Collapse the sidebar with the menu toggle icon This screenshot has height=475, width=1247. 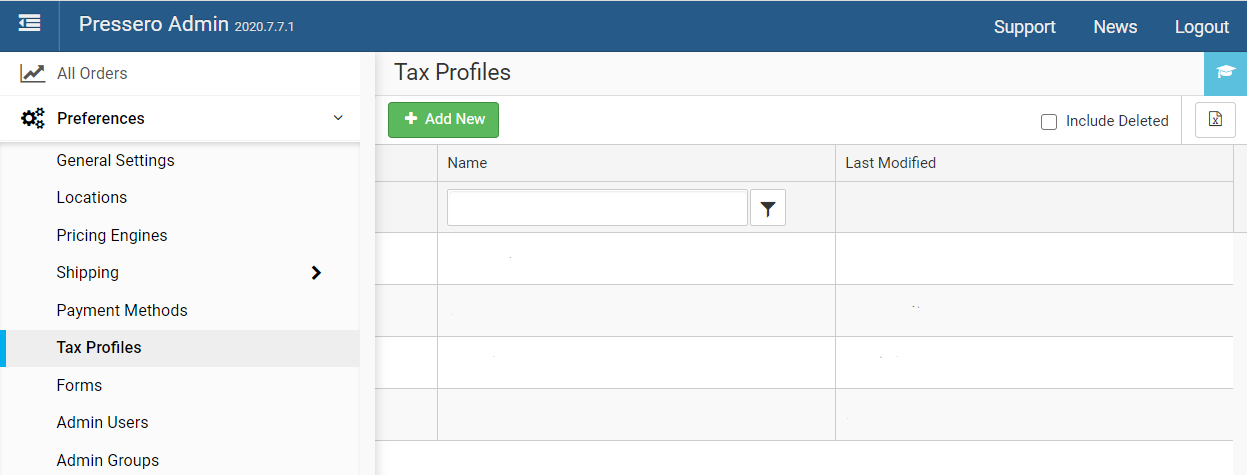tap(29, 23)
